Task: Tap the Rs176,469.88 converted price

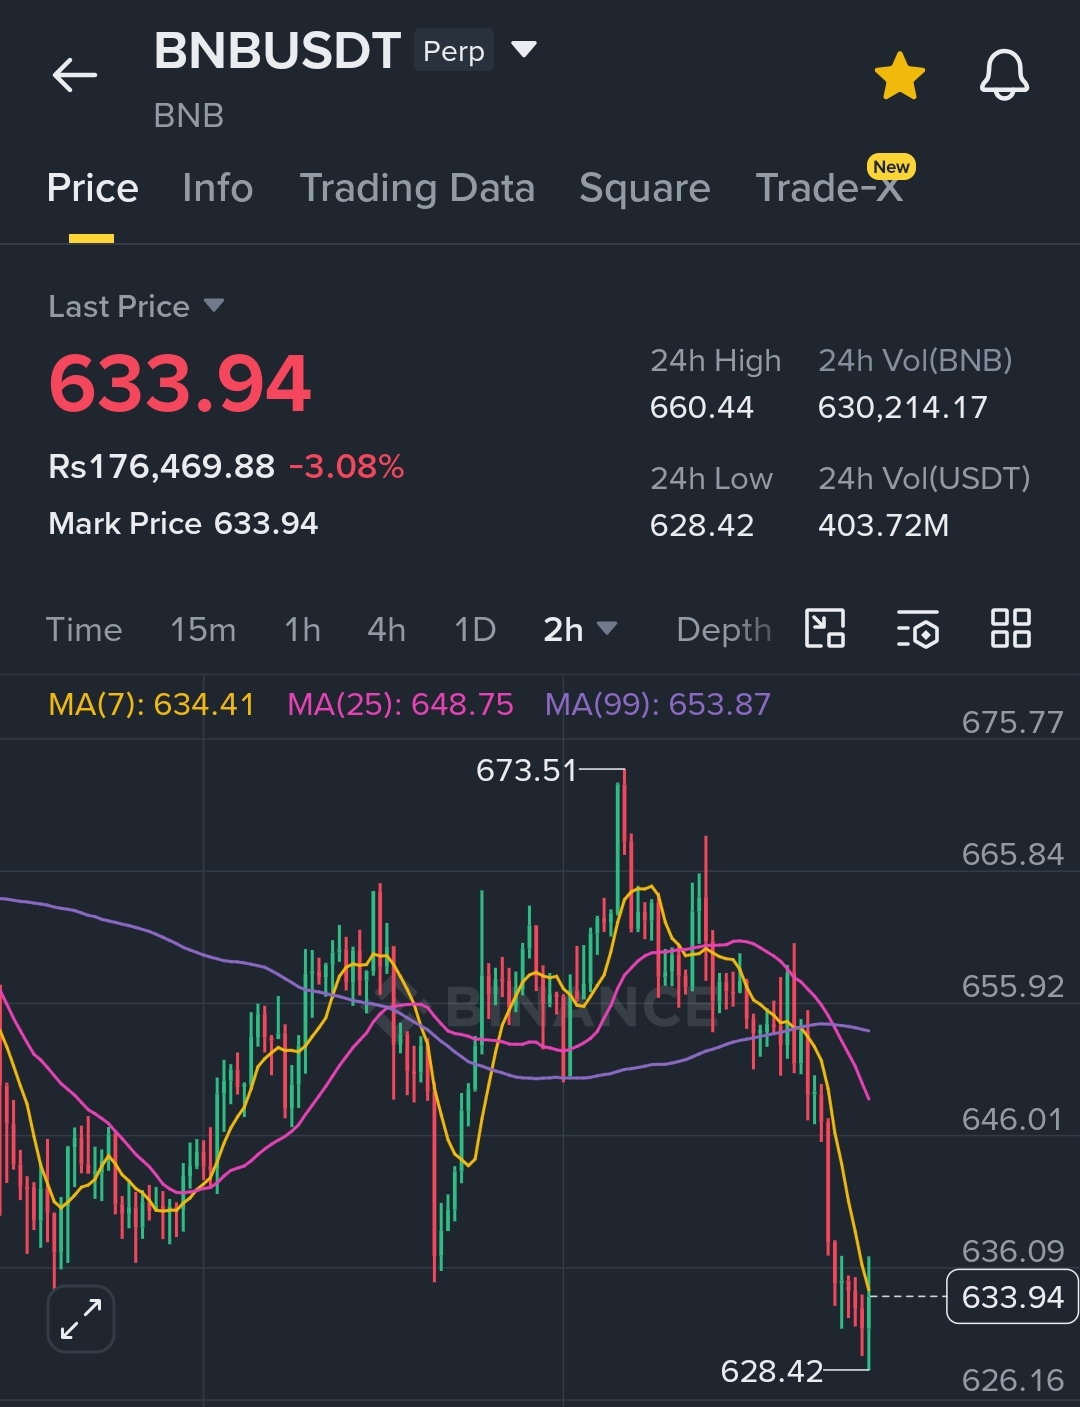Action: 161,467
